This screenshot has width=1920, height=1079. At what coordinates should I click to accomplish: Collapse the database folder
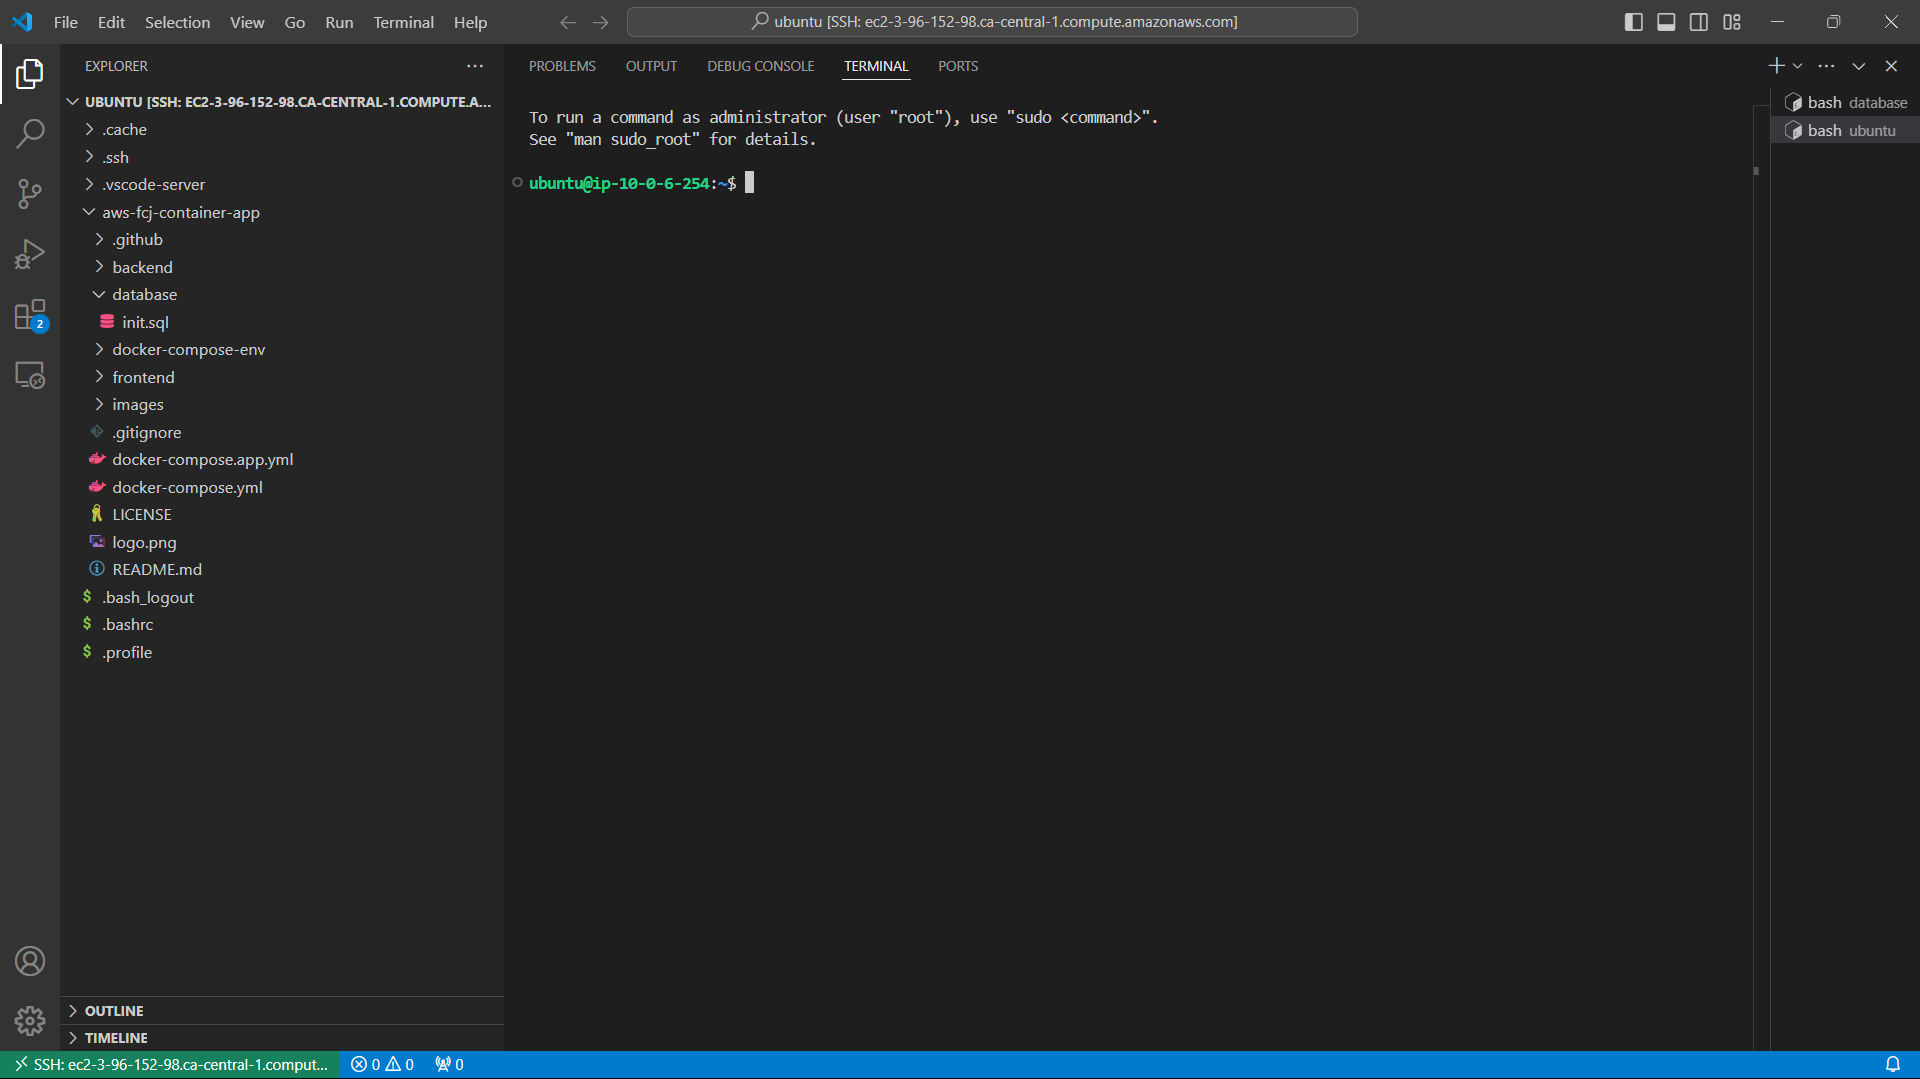click(282, 294)
